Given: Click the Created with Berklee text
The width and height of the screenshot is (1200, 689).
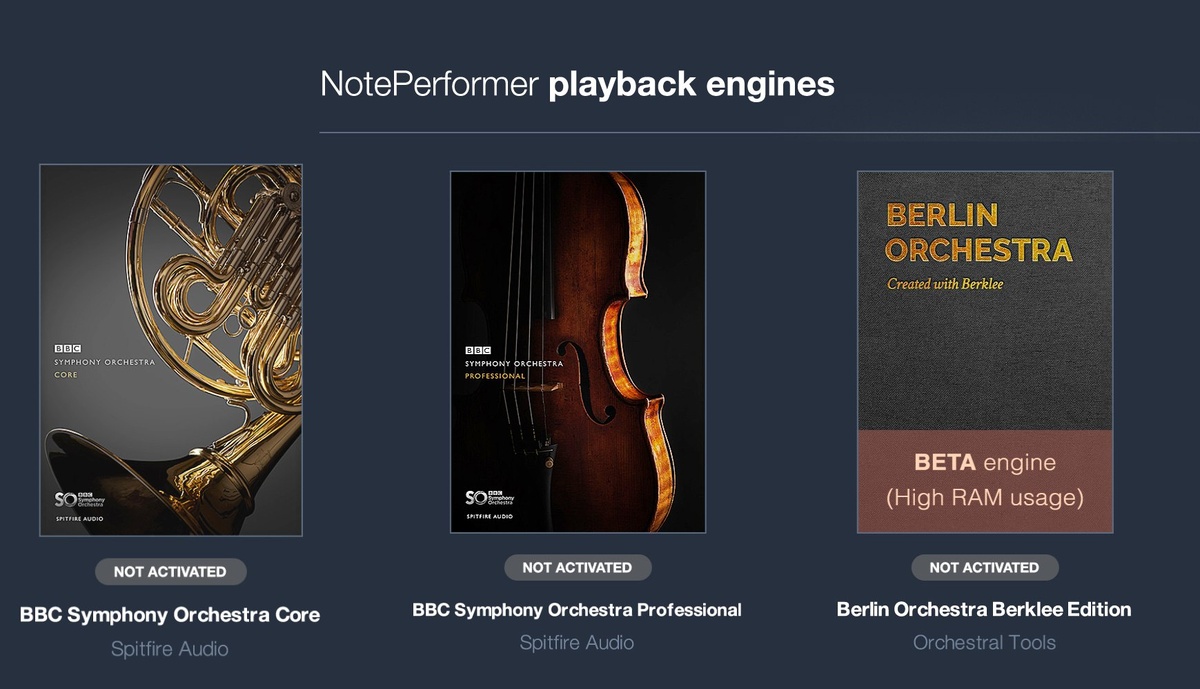Looking at the screenshot, I should [x=945, y=284].
